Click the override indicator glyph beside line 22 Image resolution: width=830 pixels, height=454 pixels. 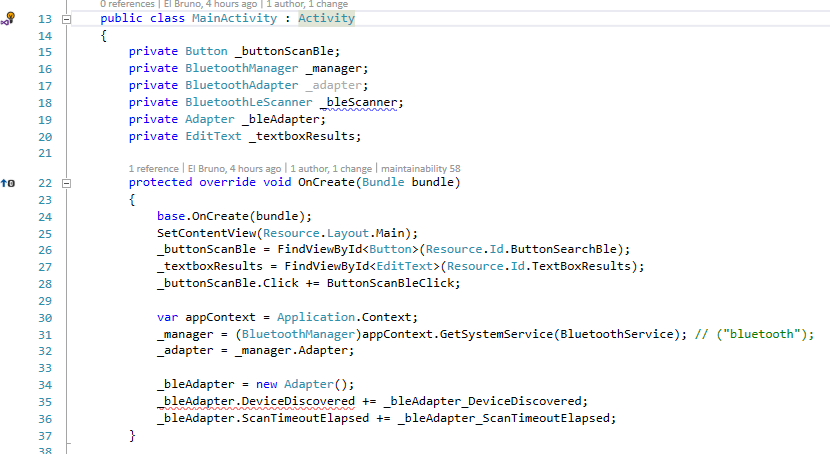(8, 183)
